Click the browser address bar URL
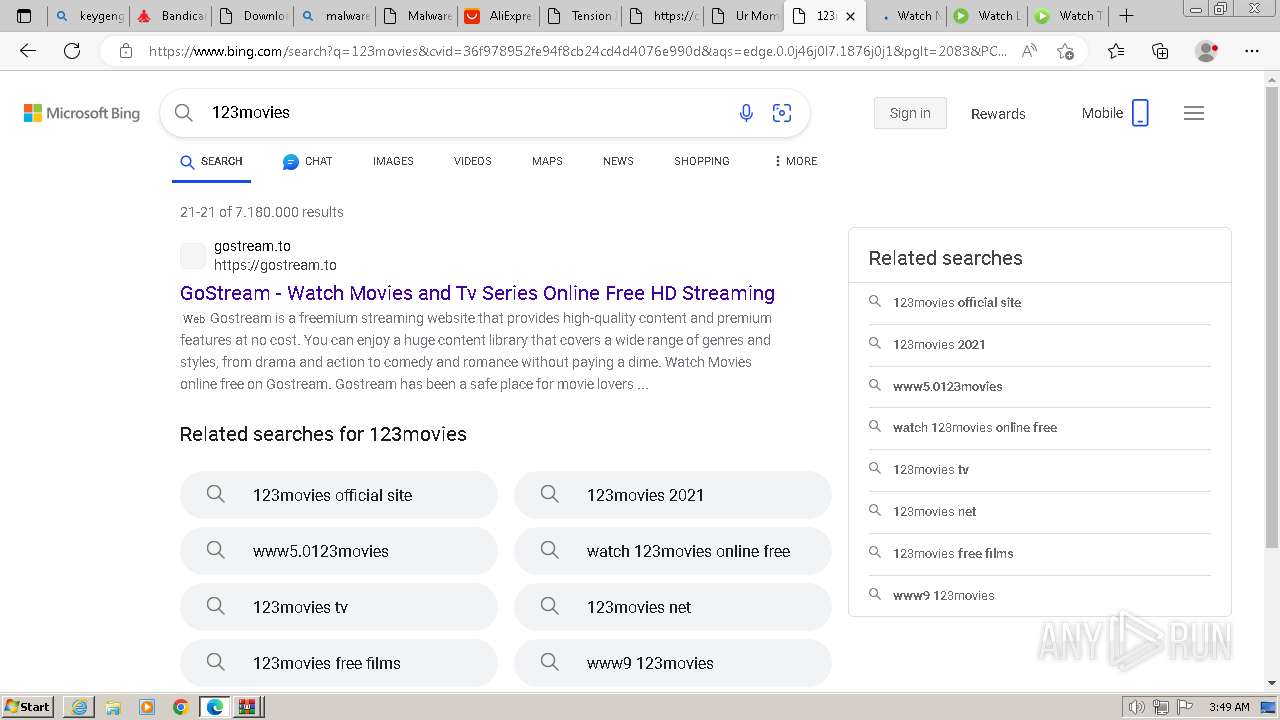1280x720 pixels. coord(578,50)
